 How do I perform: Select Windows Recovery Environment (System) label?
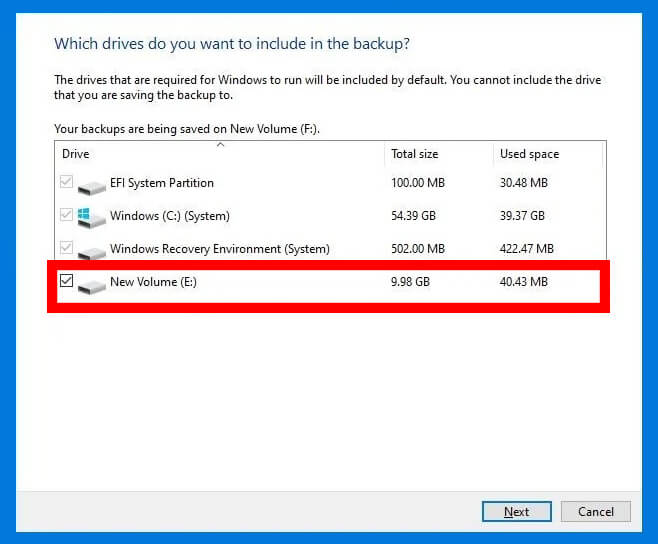click(x=219, y=249)
